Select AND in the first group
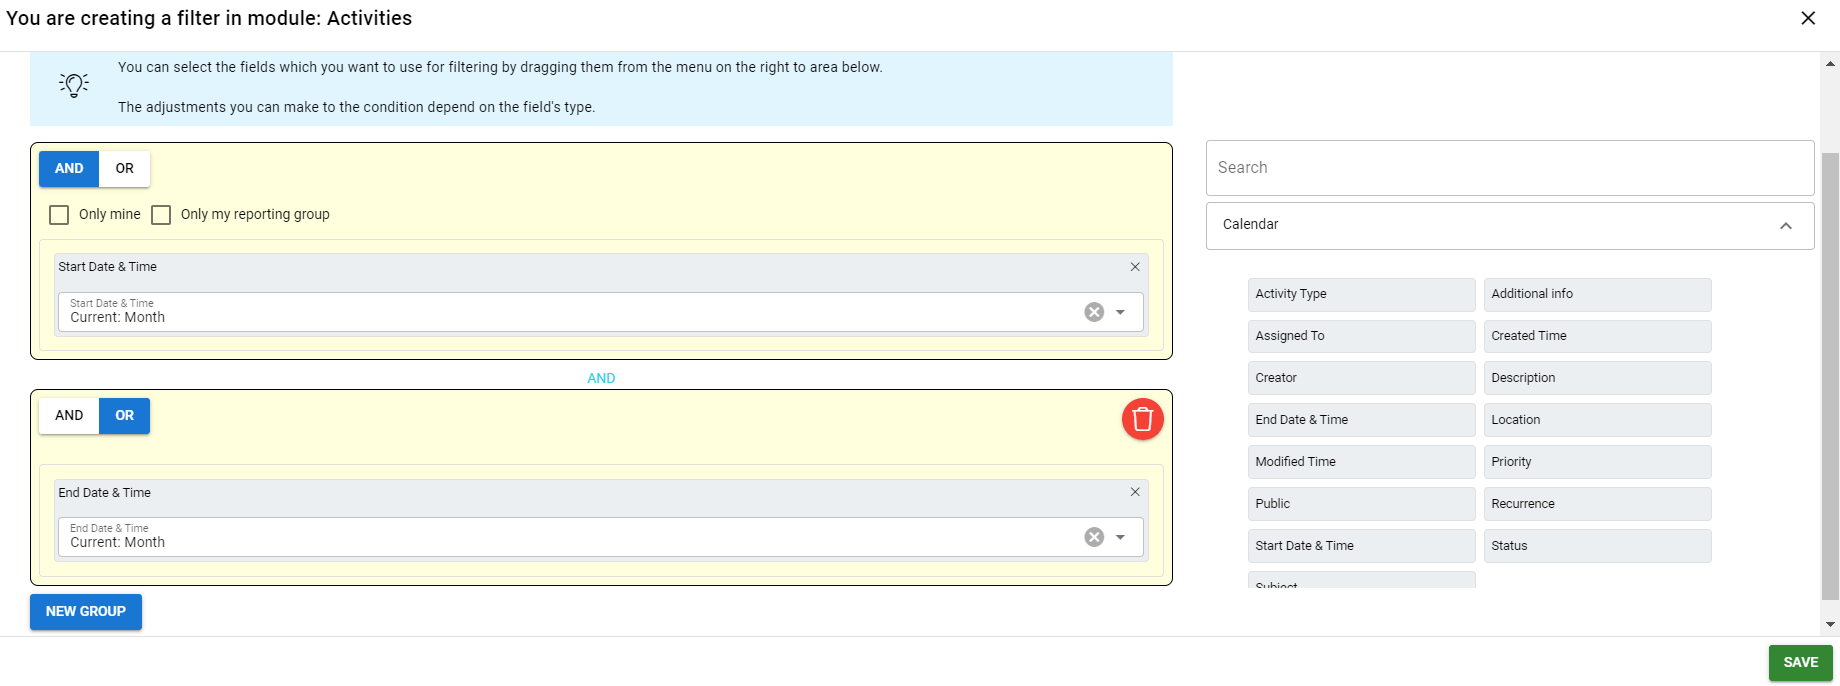 pyautogui.click(x=69, y=169)
